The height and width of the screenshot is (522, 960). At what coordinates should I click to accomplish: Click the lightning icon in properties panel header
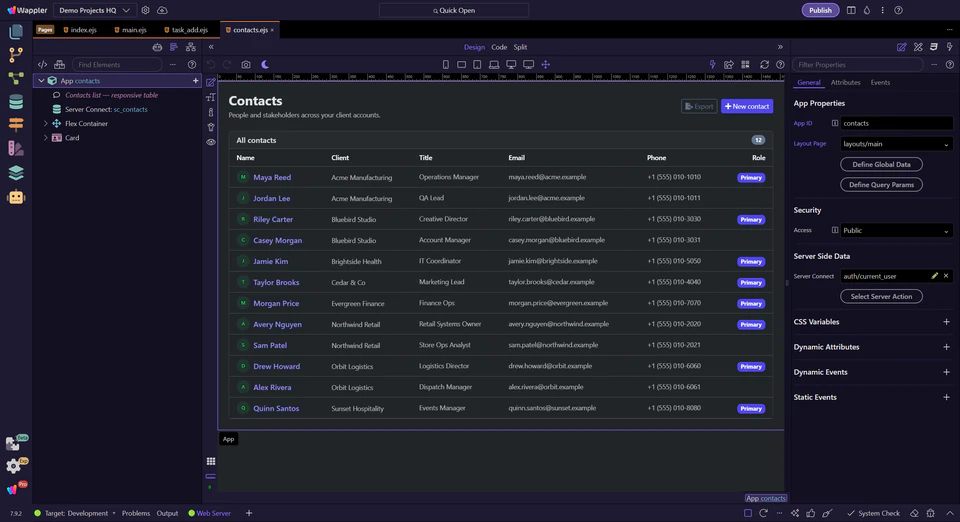click(950, 47)
